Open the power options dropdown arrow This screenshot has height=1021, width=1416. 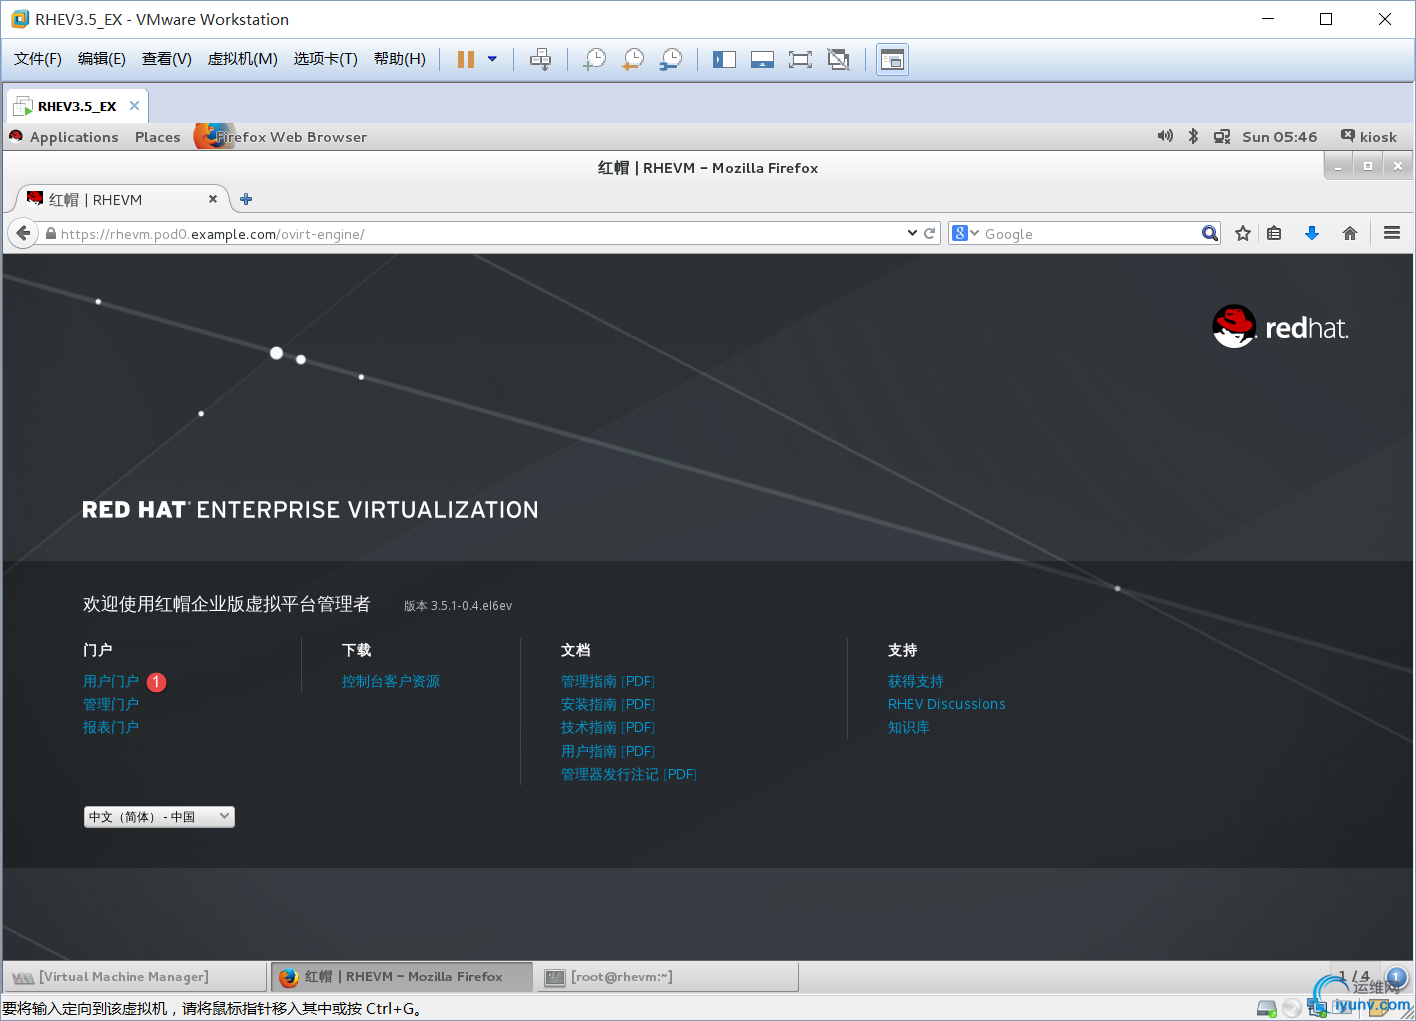click(492, 59)
